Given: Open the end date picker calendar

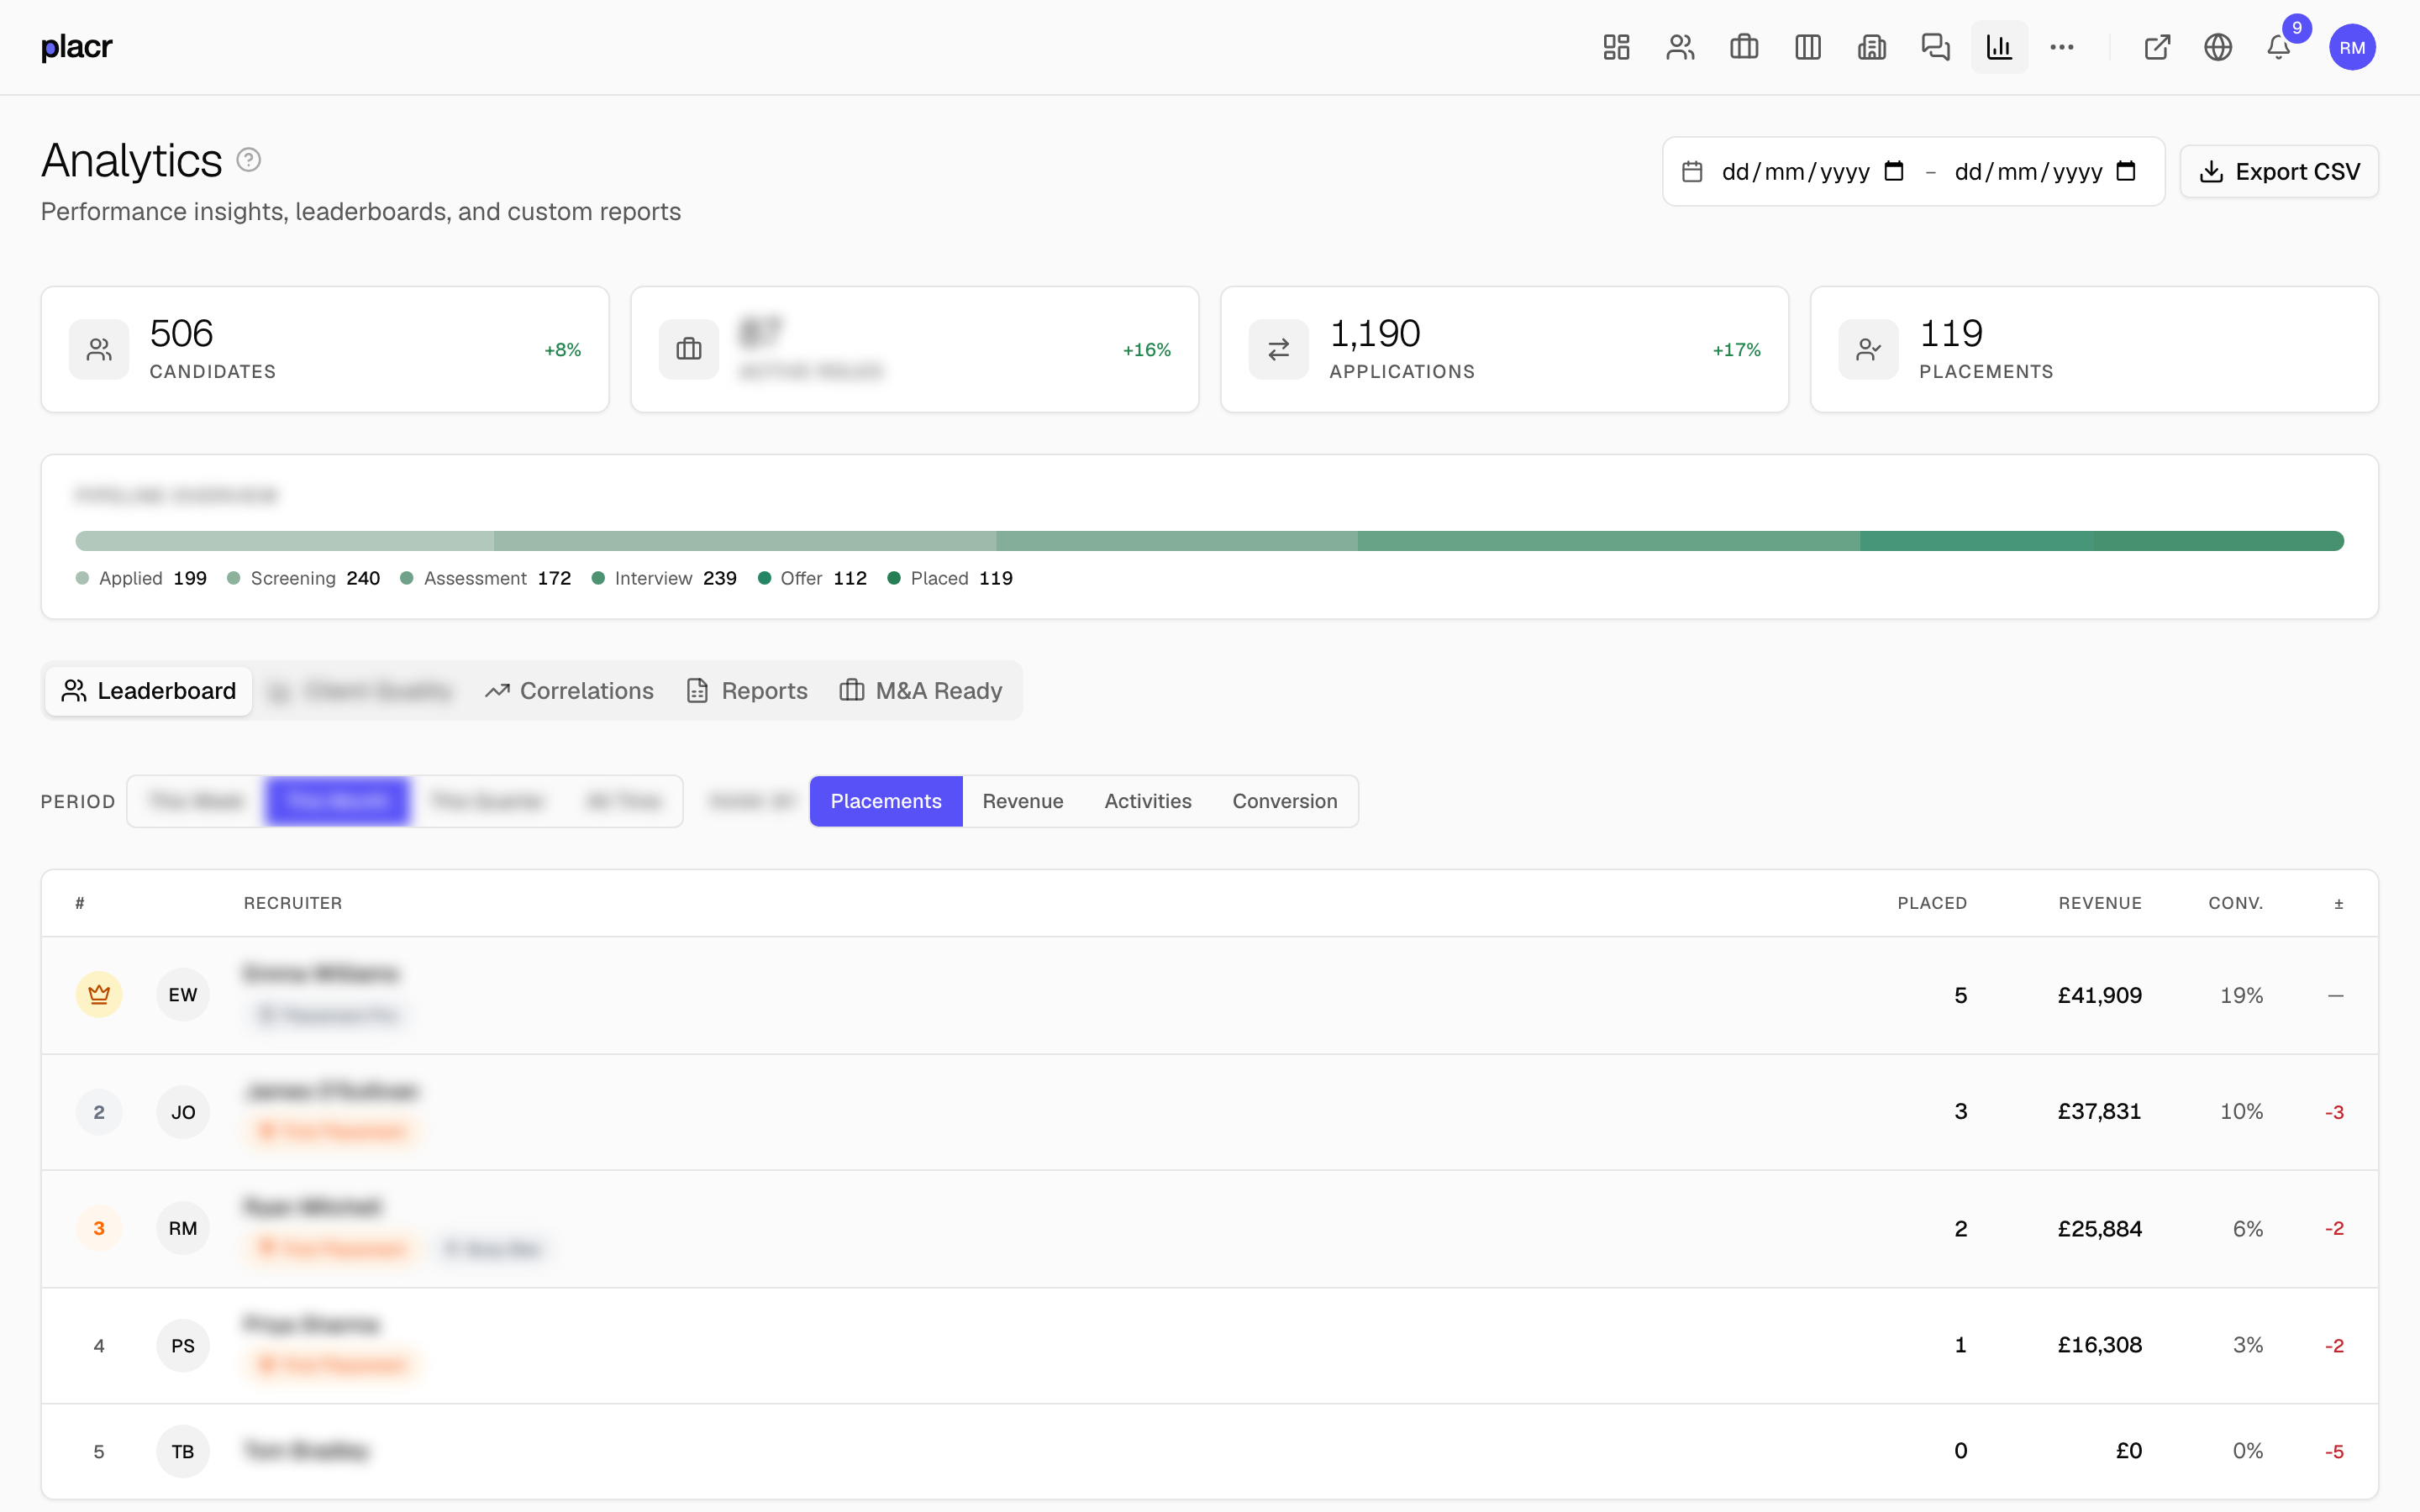Looking at the screenshot, I should point(2127,171).
